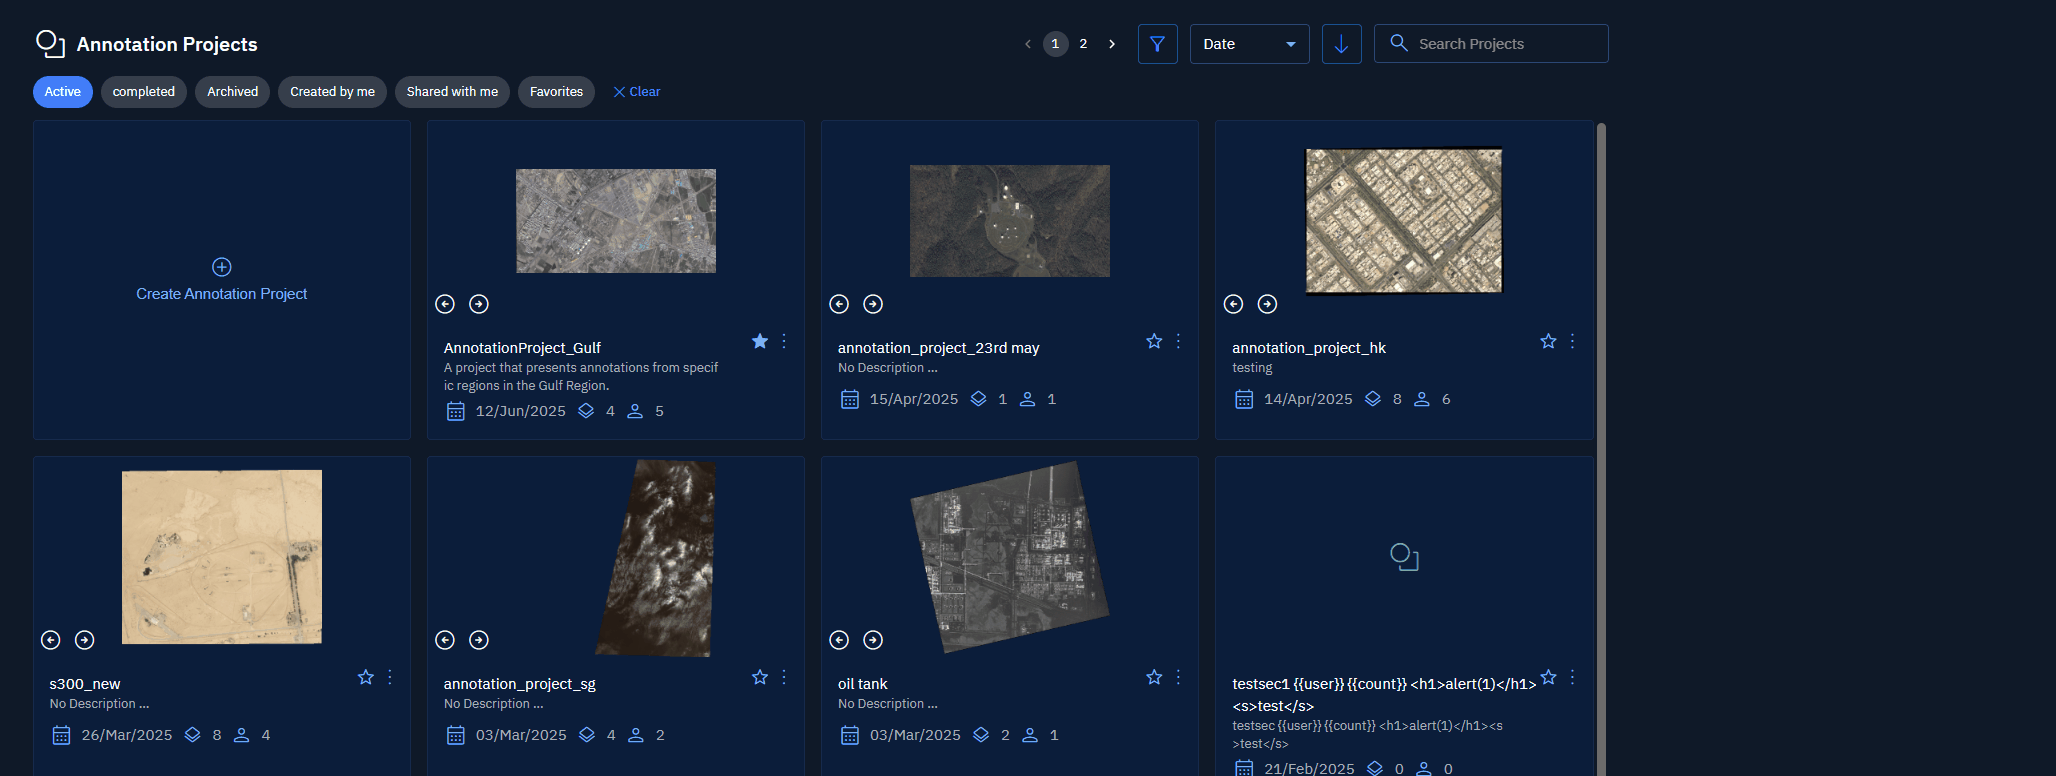Clear all applied filters

[637, 92]
